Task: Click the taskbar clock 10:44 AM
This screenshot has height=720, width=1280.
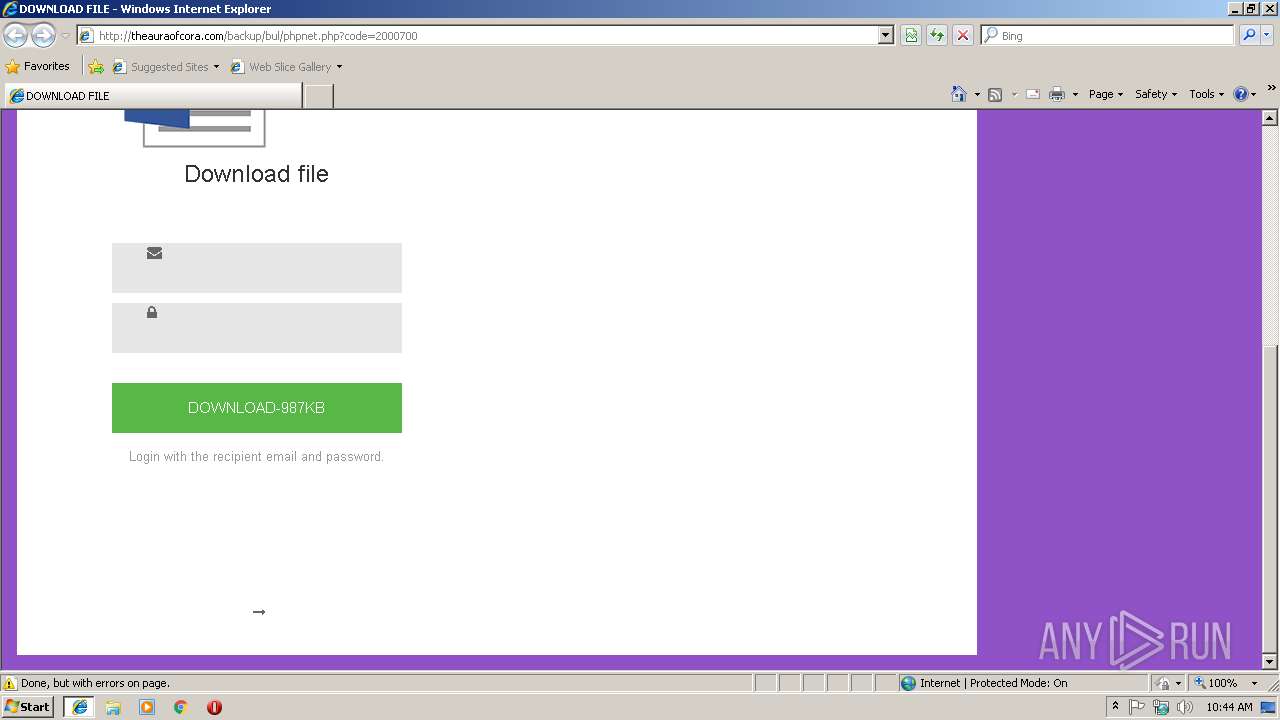Action: 1229,707
